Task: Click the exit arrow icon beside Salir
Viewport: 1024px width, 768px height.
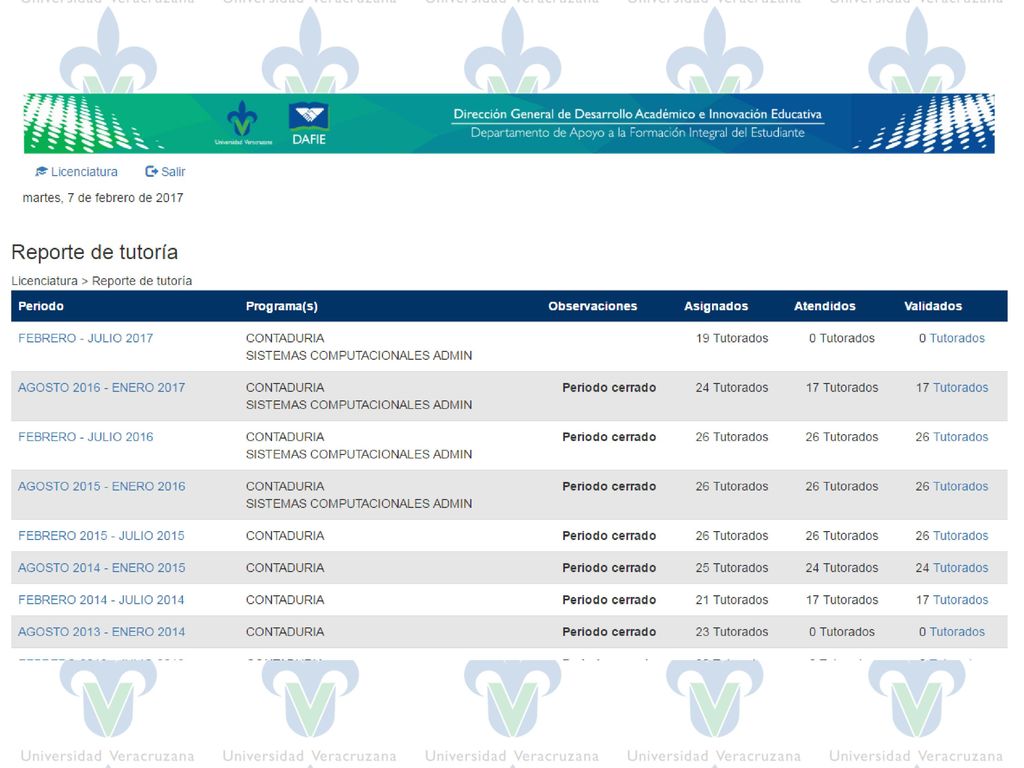Action: [x=152, y=172]
